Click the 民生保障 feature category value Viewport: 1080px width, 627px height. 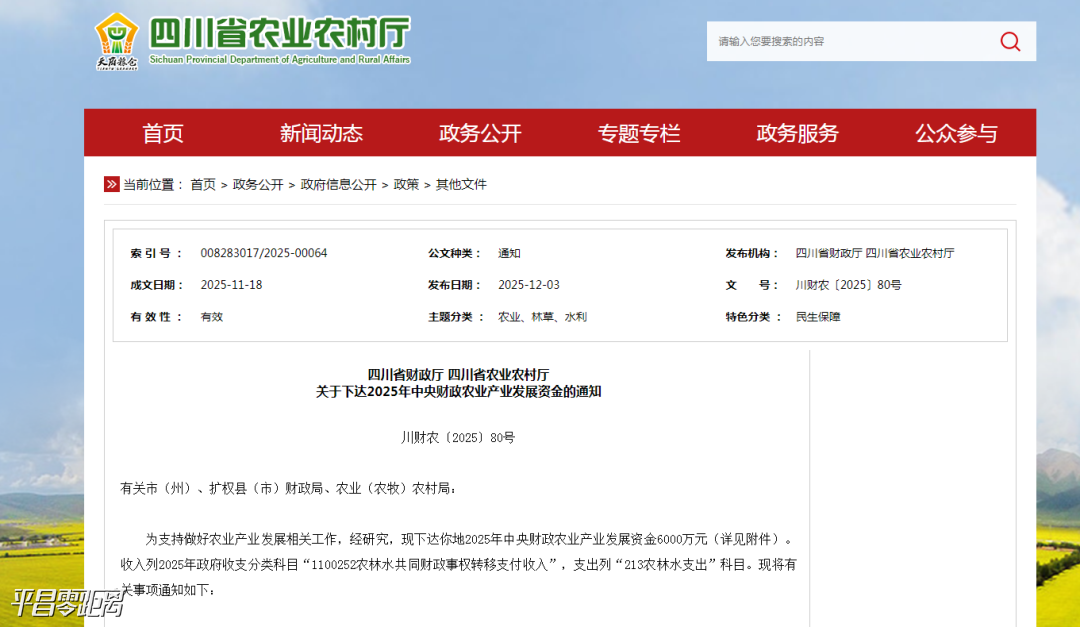pos(818,317)
